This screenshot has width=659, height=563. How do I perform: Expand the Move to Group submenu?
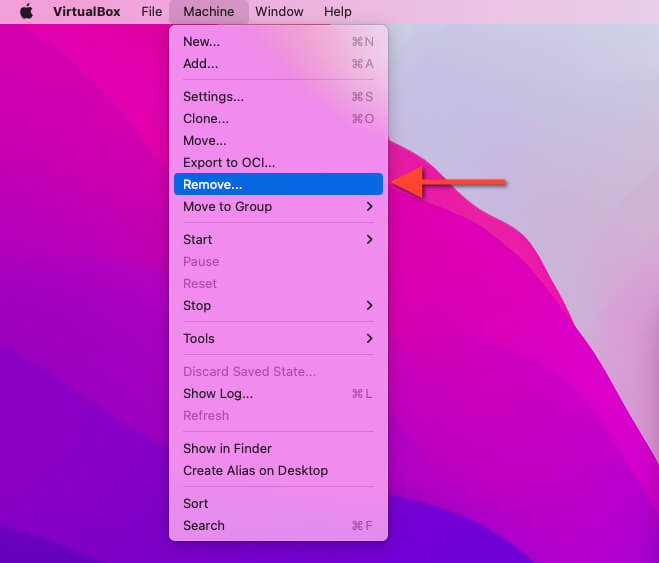[x=278, y=206]
